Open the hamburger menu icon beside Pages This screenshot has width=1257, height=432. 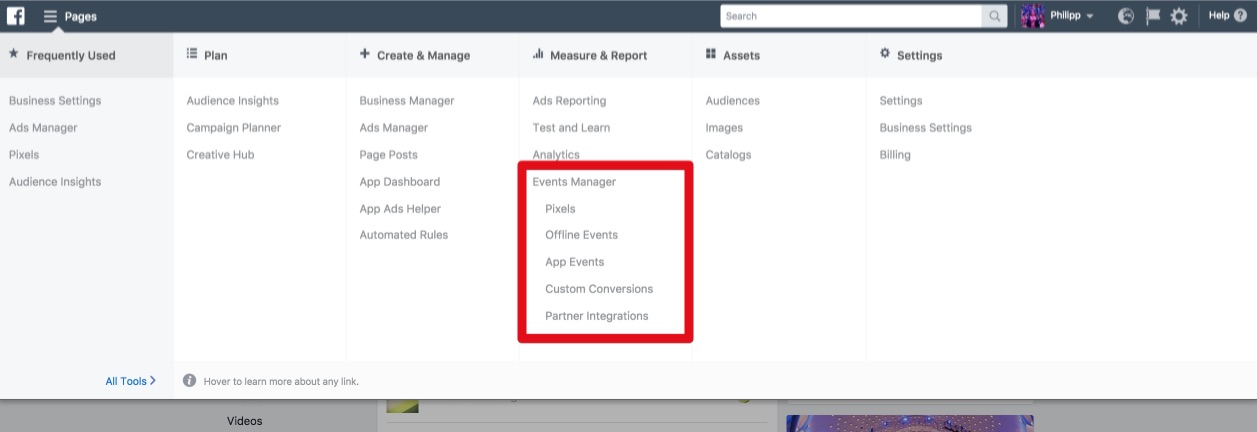(50, 16)
